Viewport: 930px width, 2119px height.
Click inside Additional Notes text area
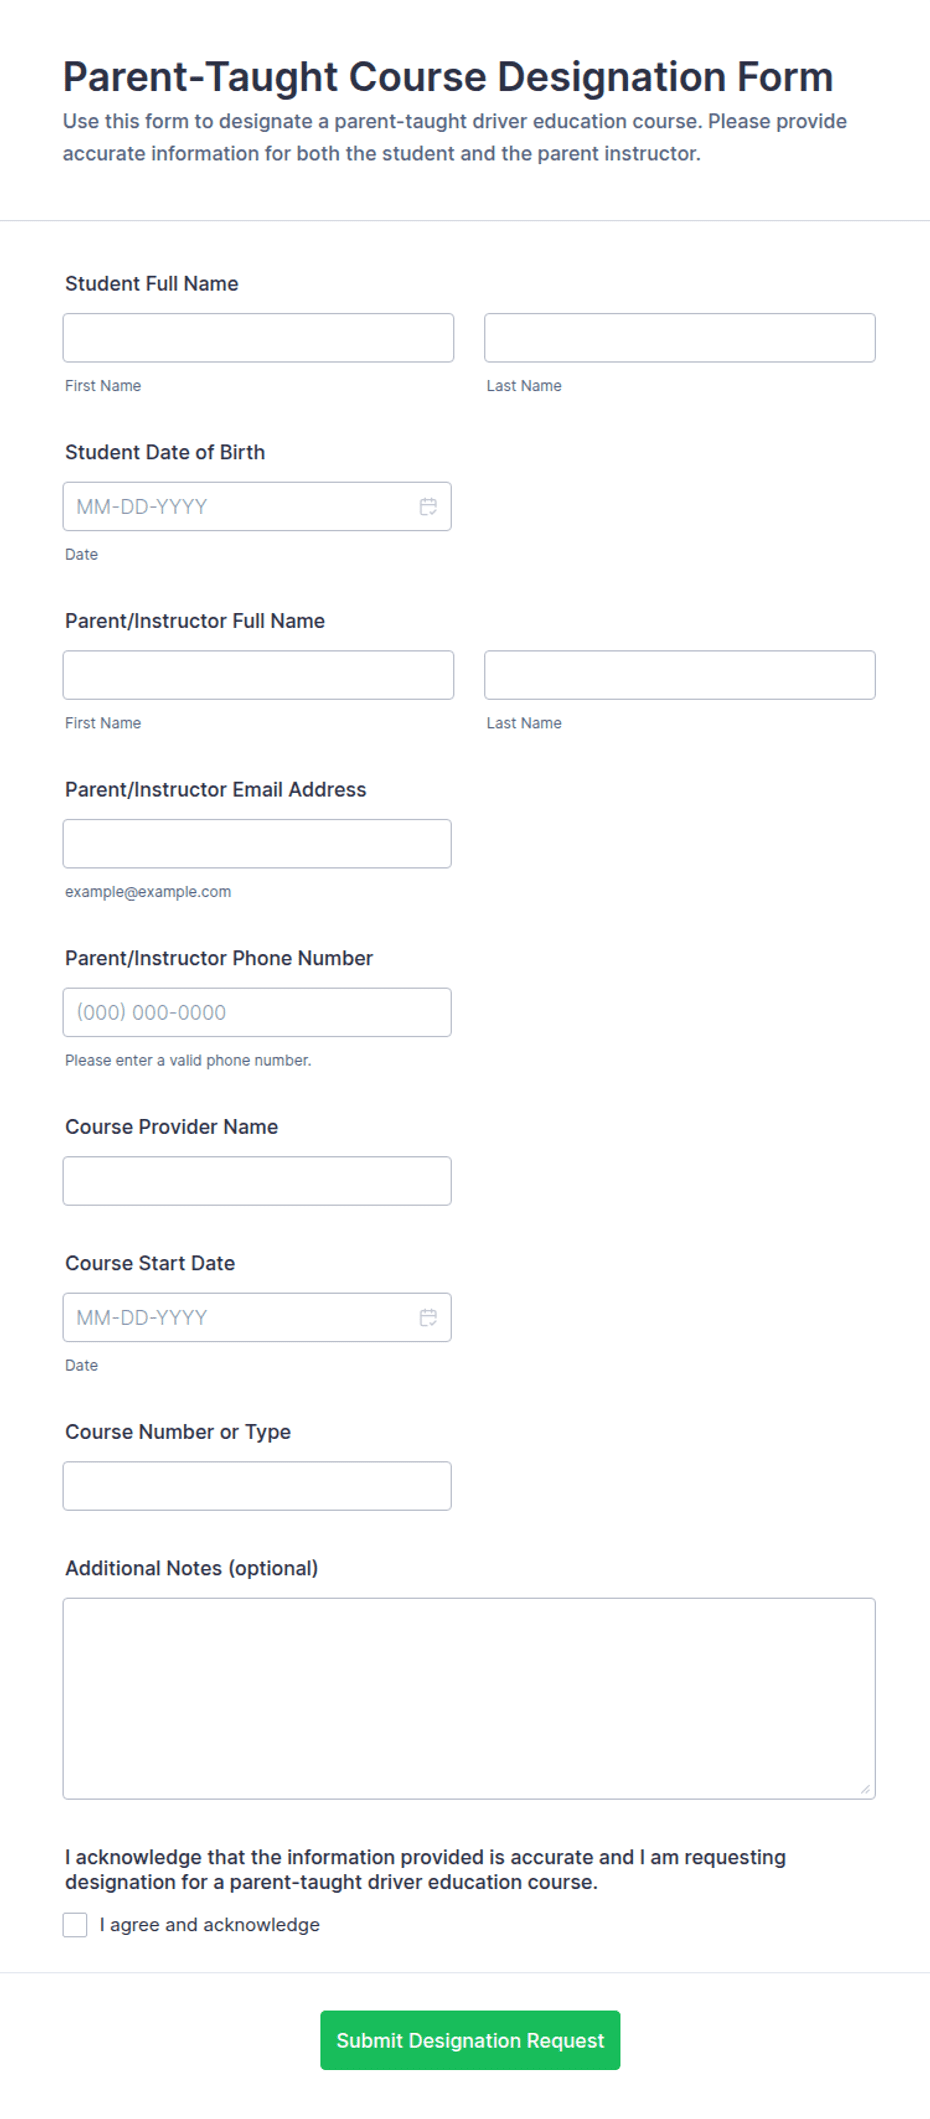coord(469,1698)
